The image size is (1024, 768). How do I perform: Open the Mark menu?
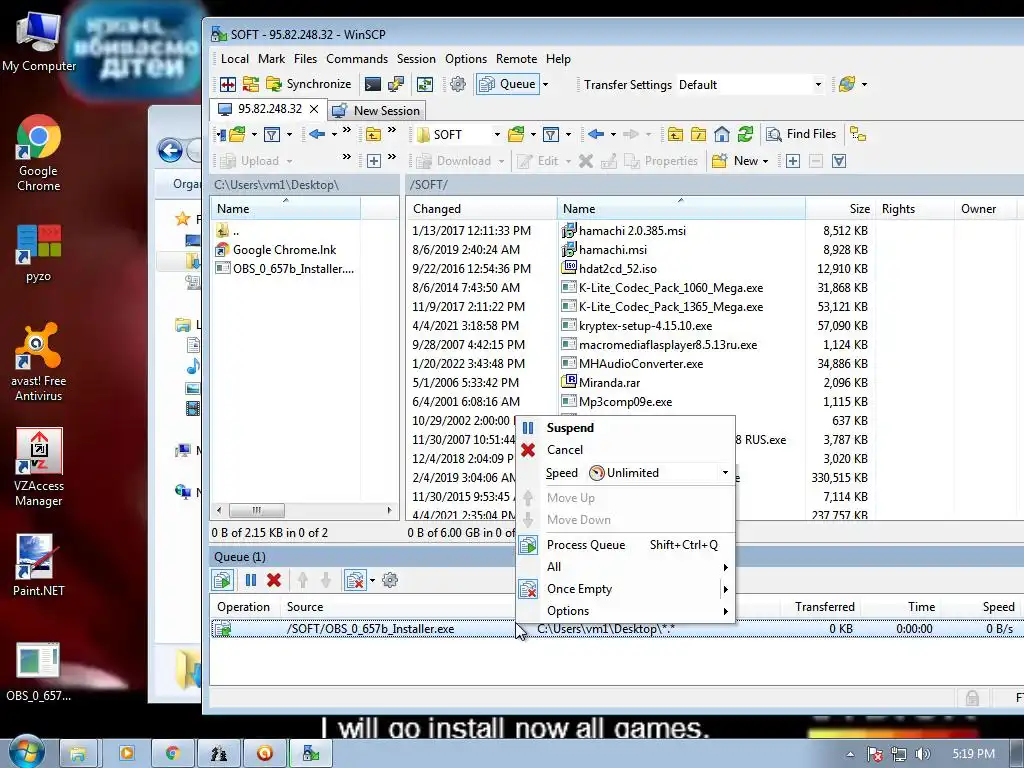pos(271,59)
